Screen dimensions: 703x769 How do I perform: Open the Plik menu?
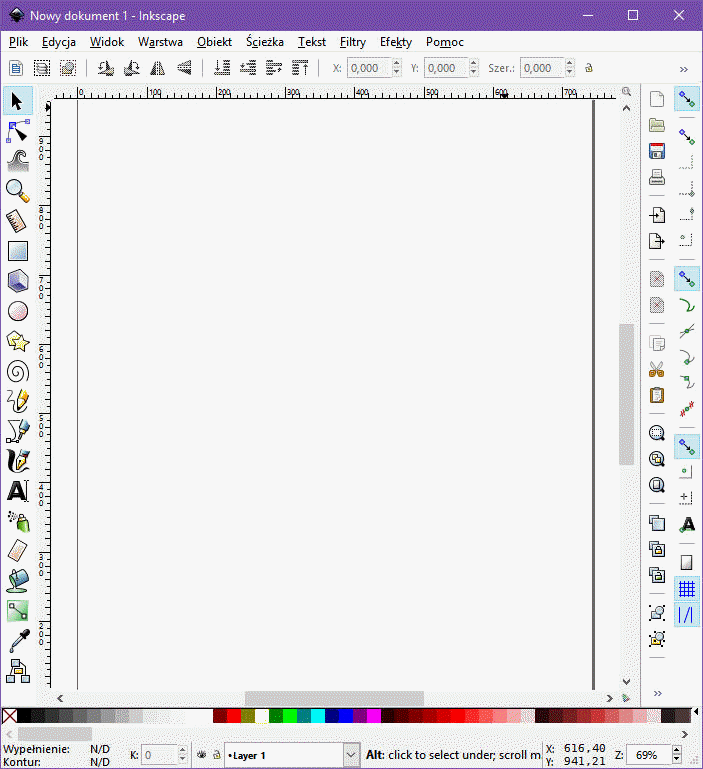coord(19,42)
